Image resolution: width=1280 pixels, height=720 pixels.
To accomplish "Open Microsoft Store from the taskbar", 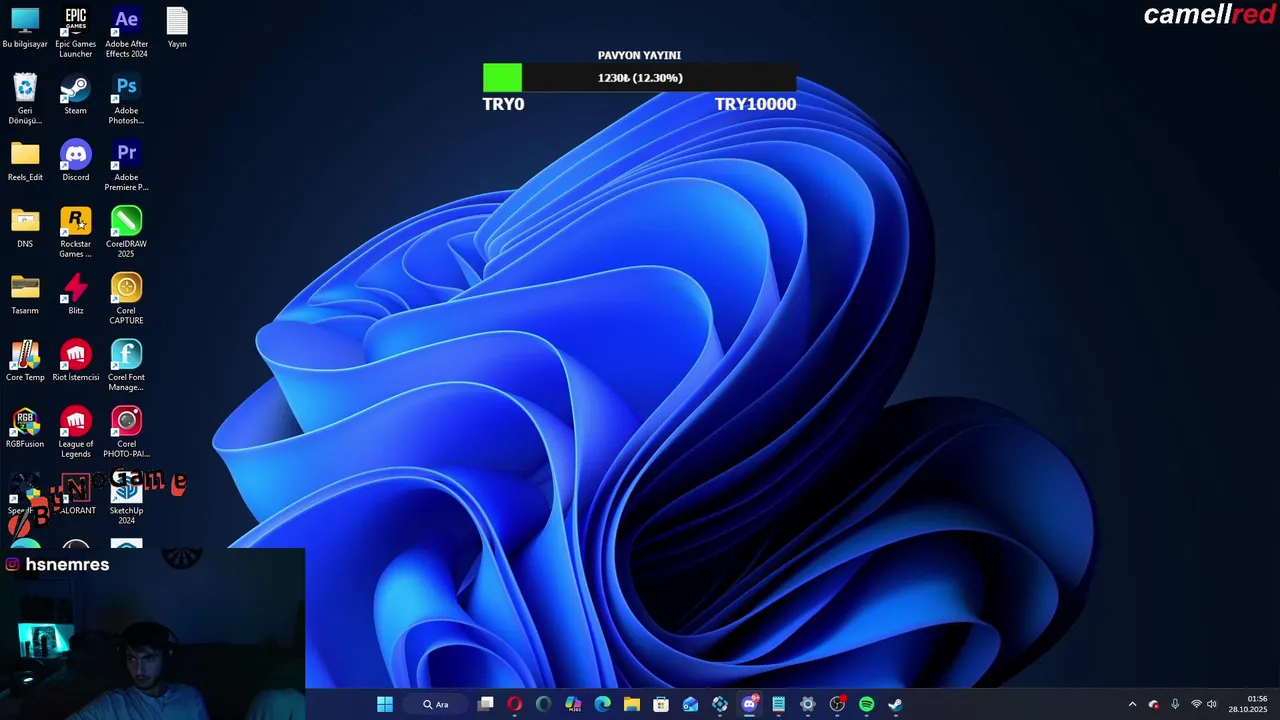I will click(x=661, y=704).
